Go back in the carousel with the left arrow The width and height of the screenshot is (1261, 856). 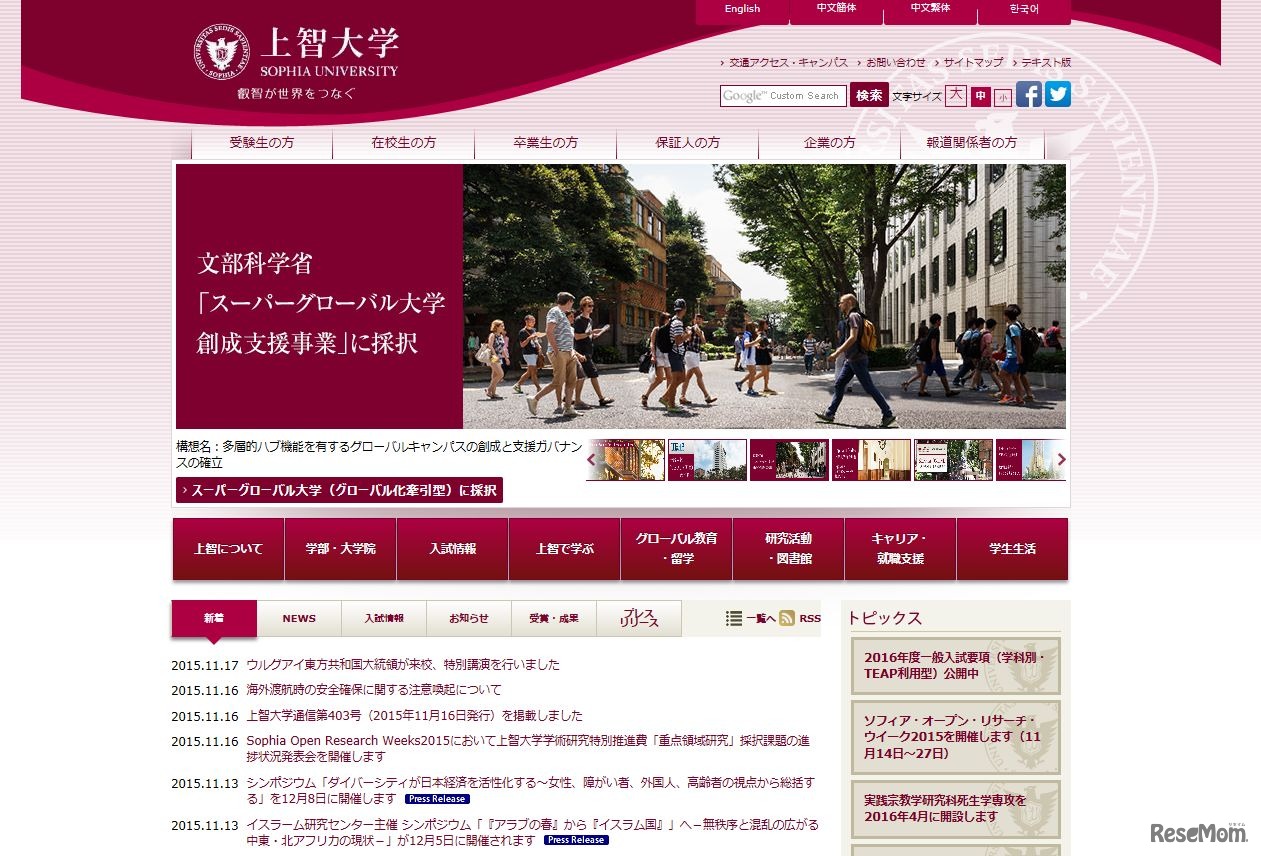click(591, 459)
